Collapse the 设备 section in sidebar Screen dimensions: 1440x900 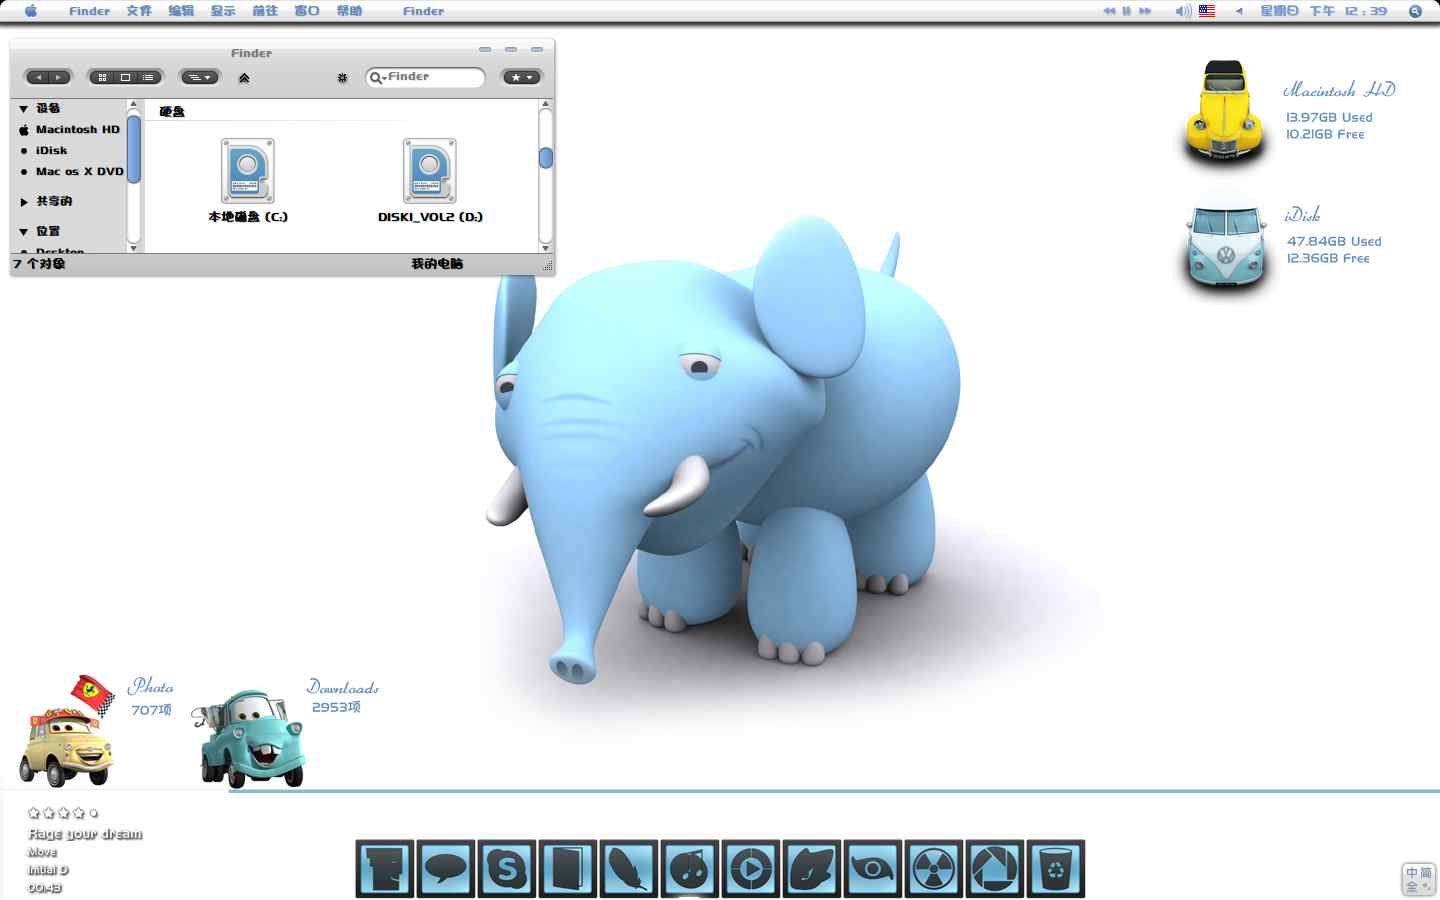click(x=23, y=108)
